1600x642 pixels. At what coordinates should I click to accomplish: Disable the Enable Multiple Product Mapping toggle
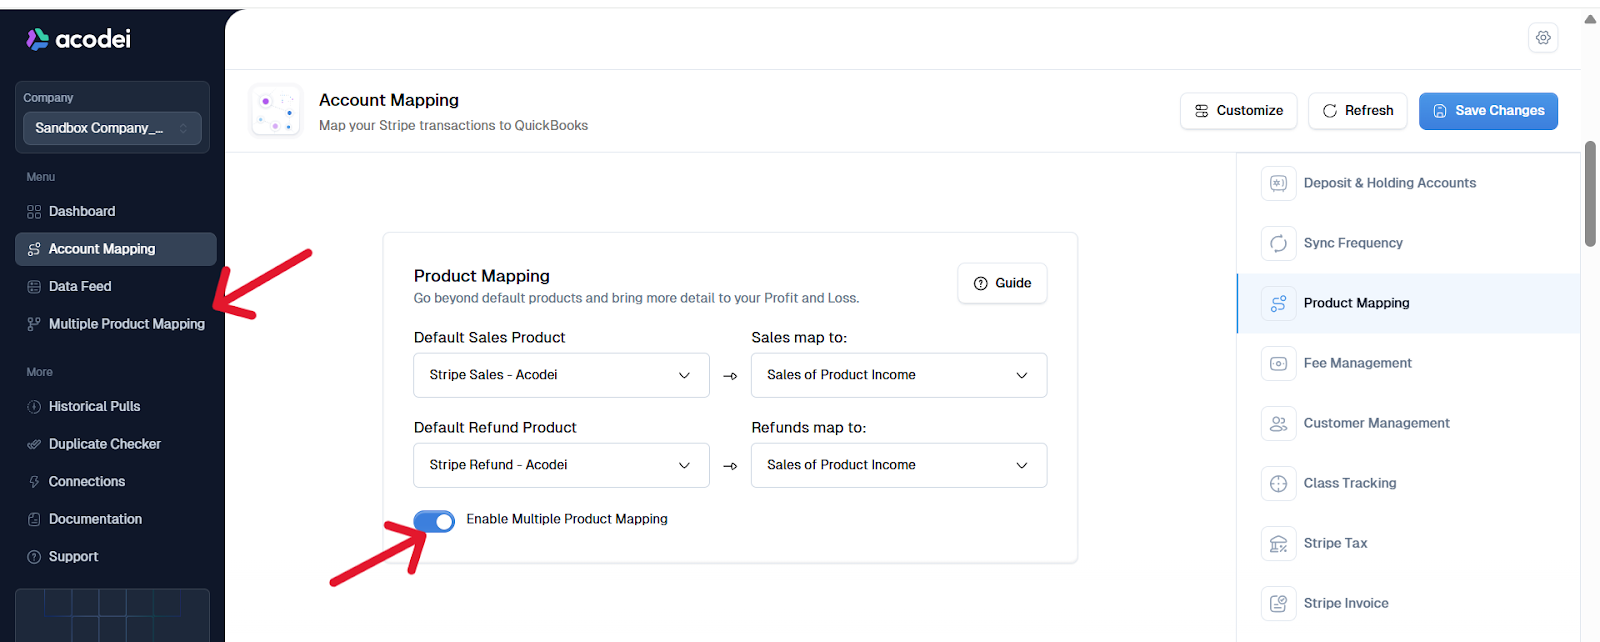tap(434, 521)
